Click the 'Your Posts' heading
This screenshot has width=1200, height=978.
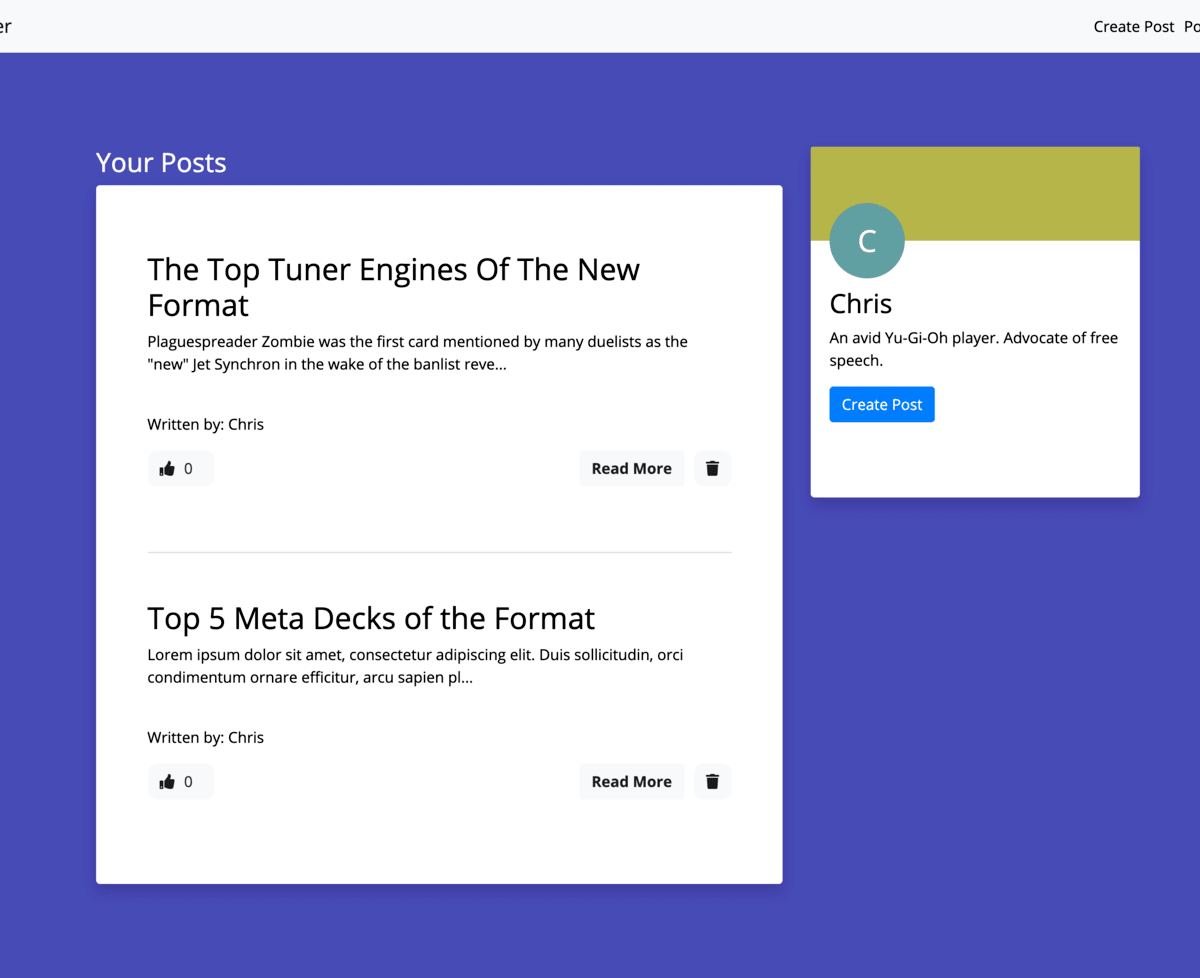point(161,163)
